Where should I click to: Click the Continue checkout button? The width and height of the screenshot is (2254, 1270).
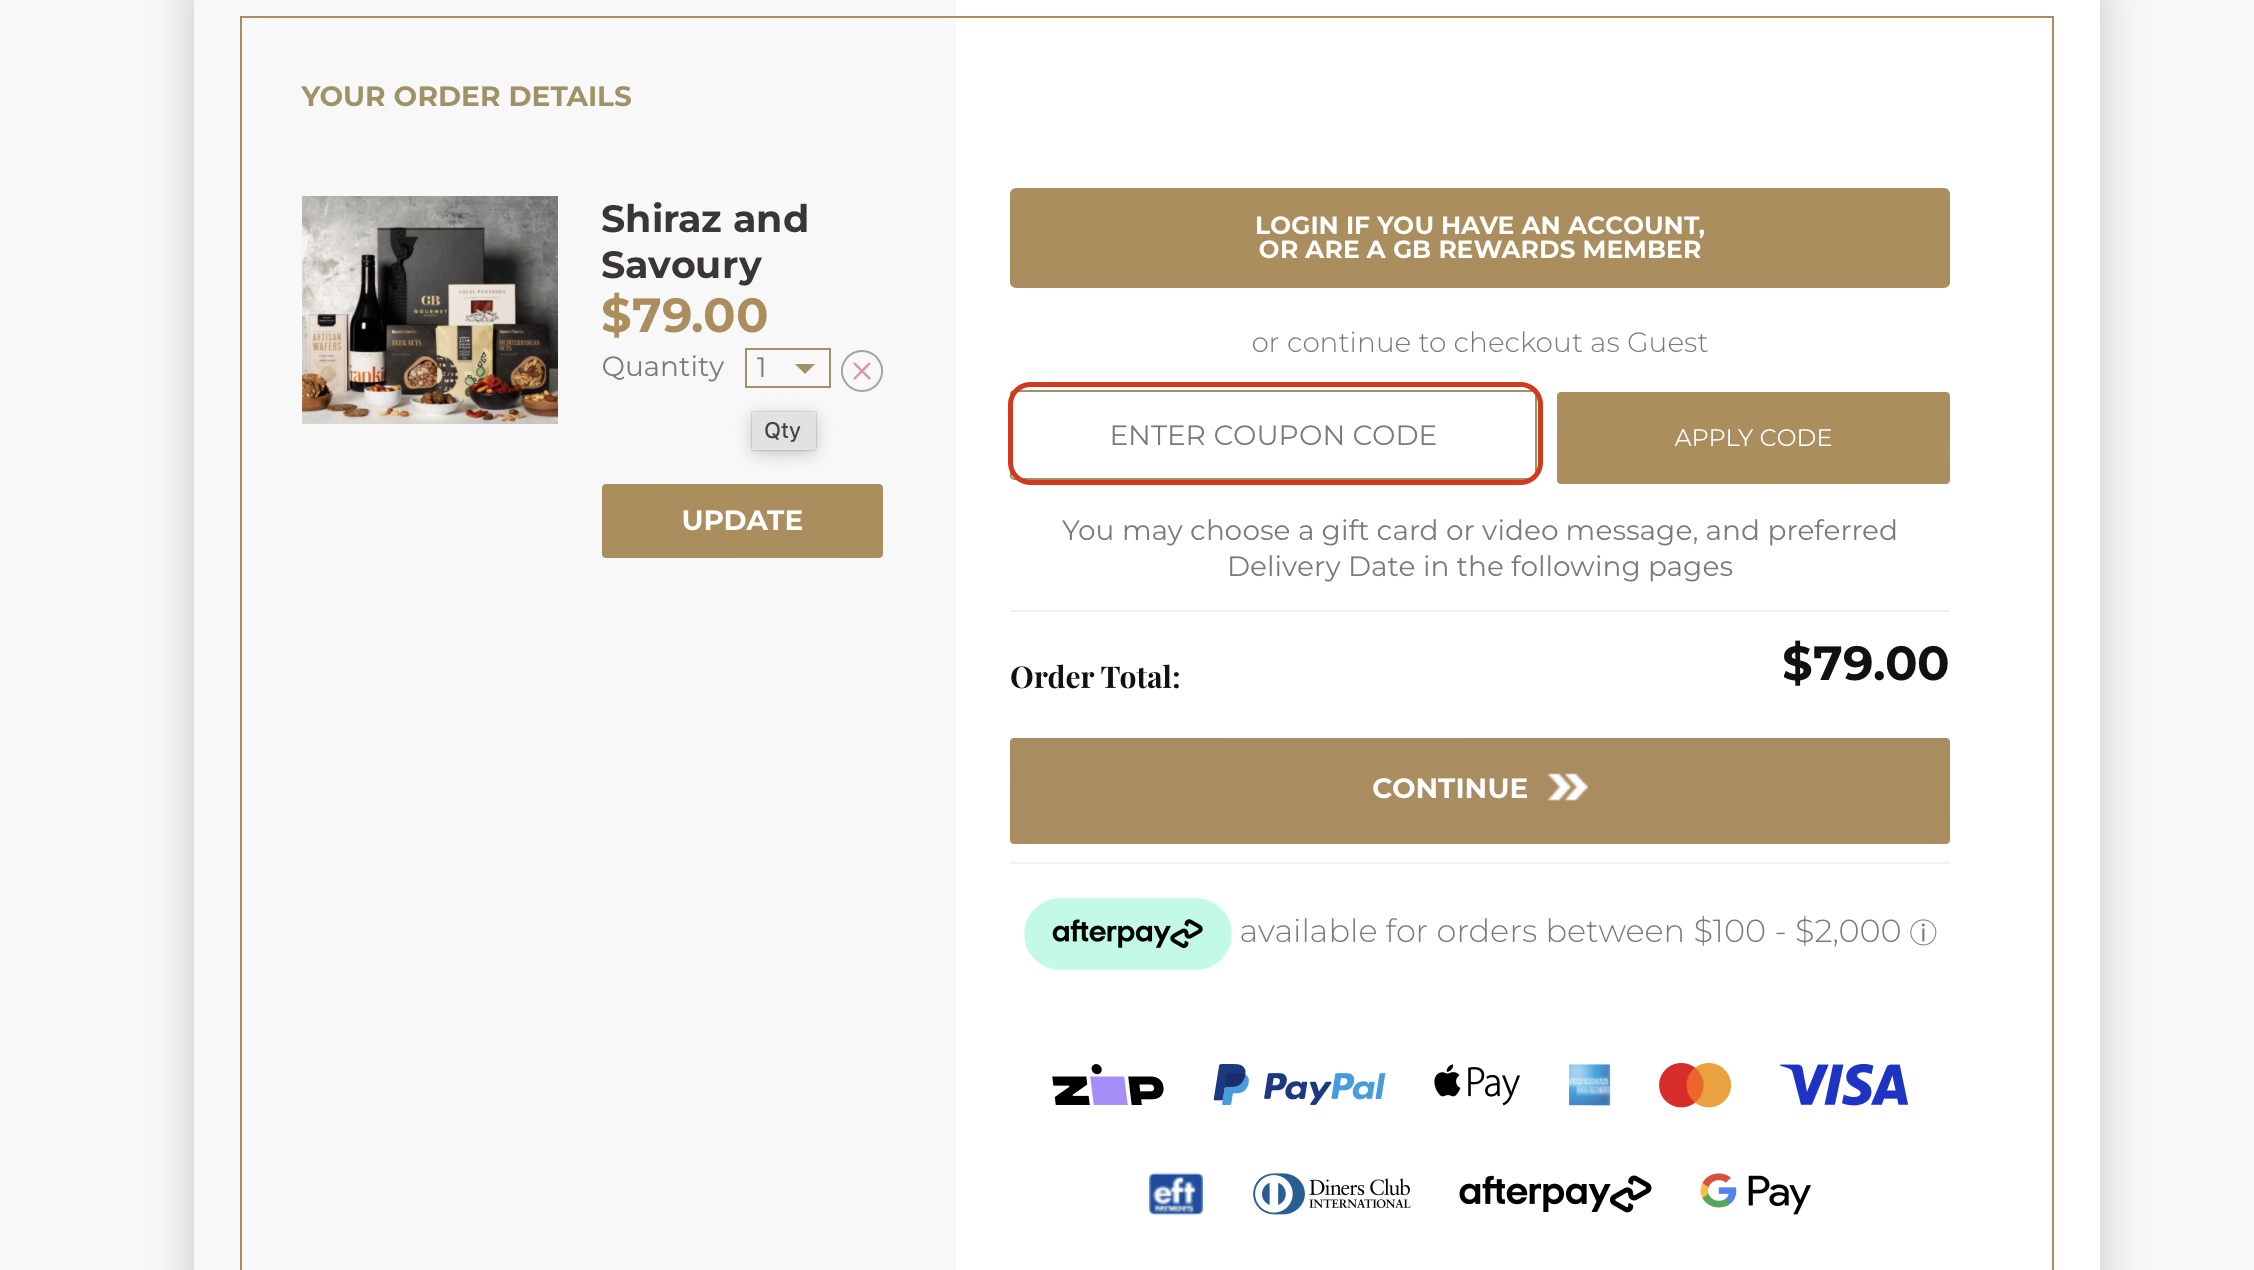click(x=1478, y=789)
